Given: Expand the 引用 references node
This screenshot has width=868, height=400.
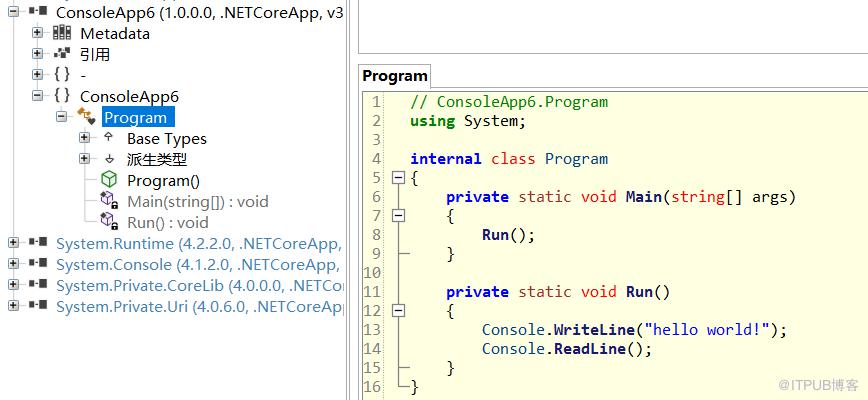Looking at the screenshot, I should point(38,54).
